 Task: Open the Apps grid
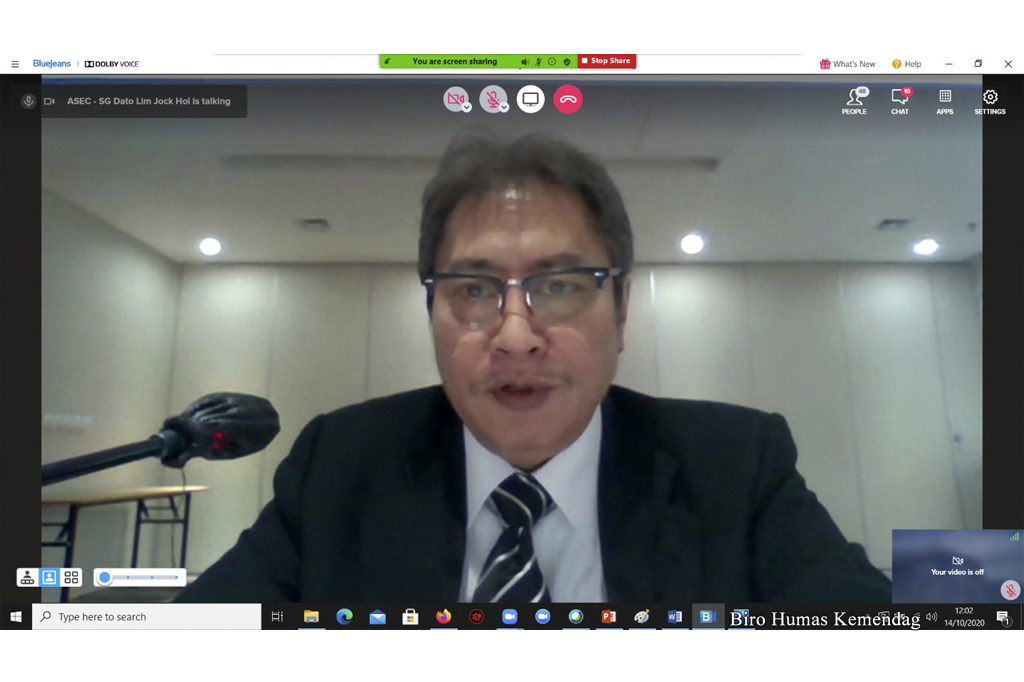pos(945,101)
